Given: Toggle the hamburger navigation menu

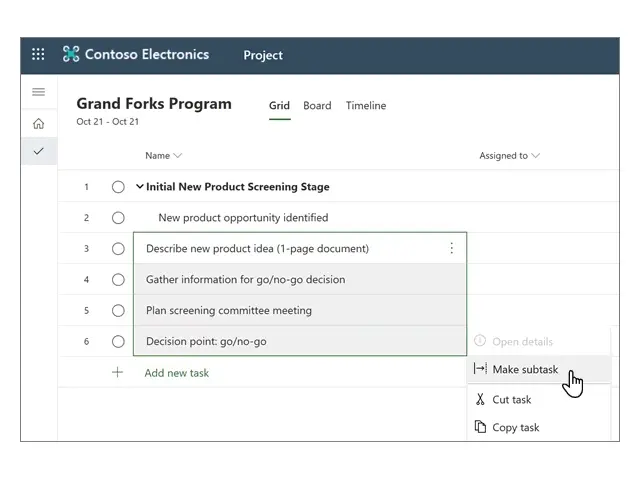Looking at the screenshot, I should 38,92.
